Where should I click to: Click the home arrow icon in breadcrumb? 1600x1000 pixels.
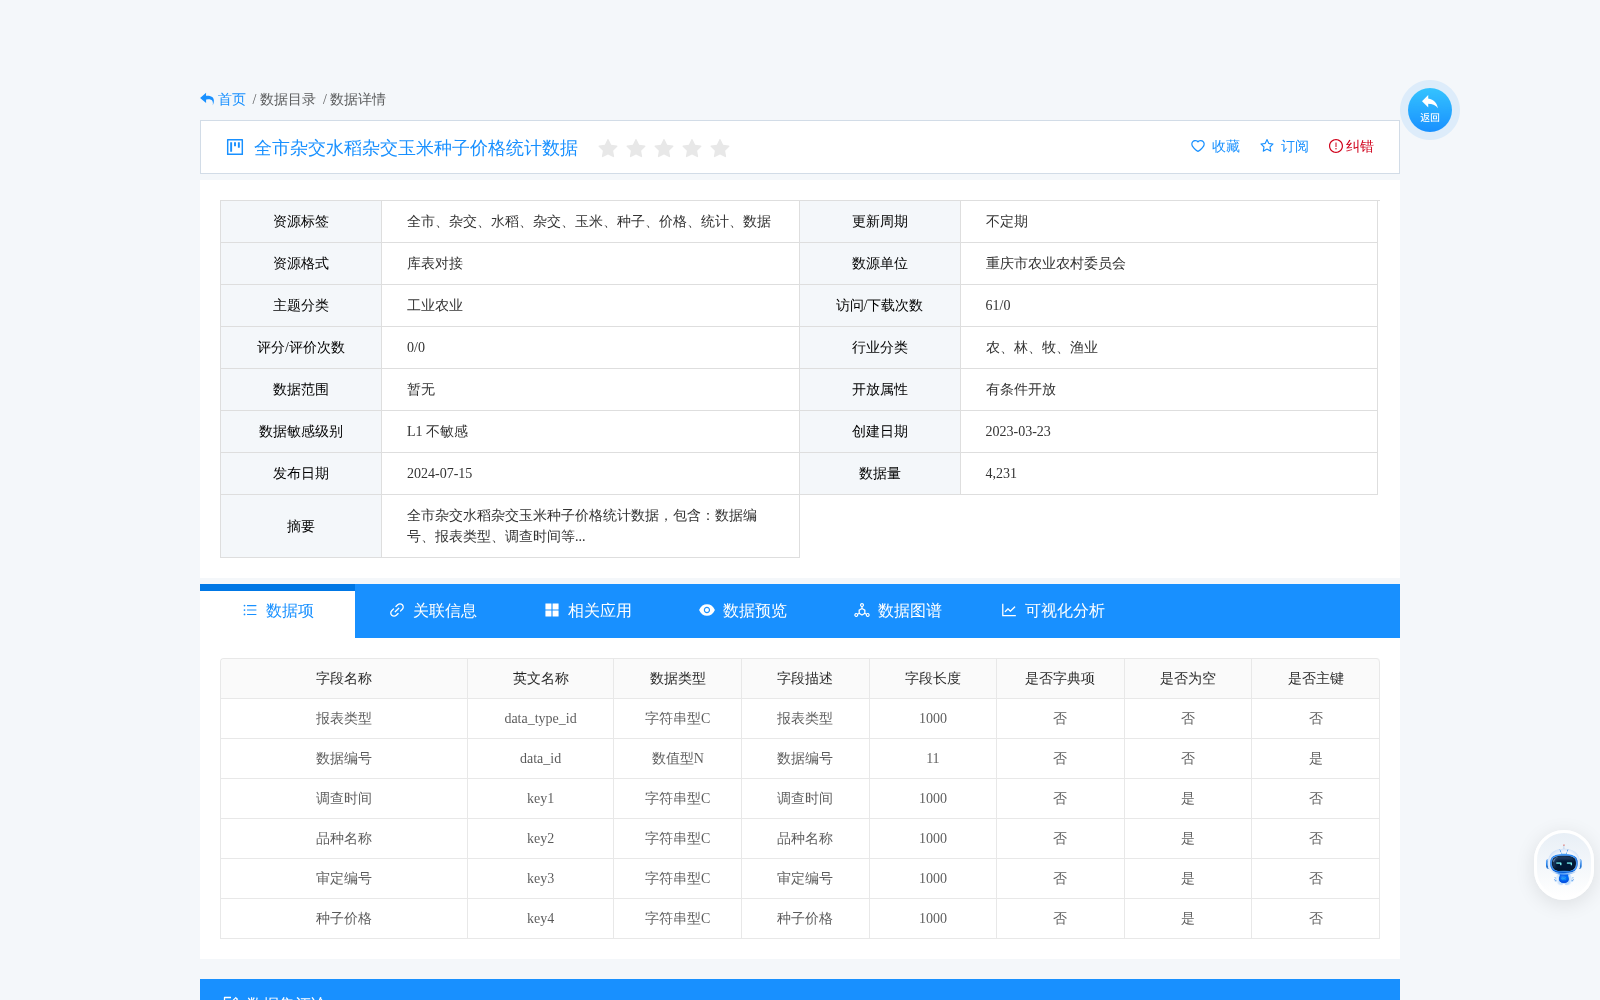[x=207, y=99]
